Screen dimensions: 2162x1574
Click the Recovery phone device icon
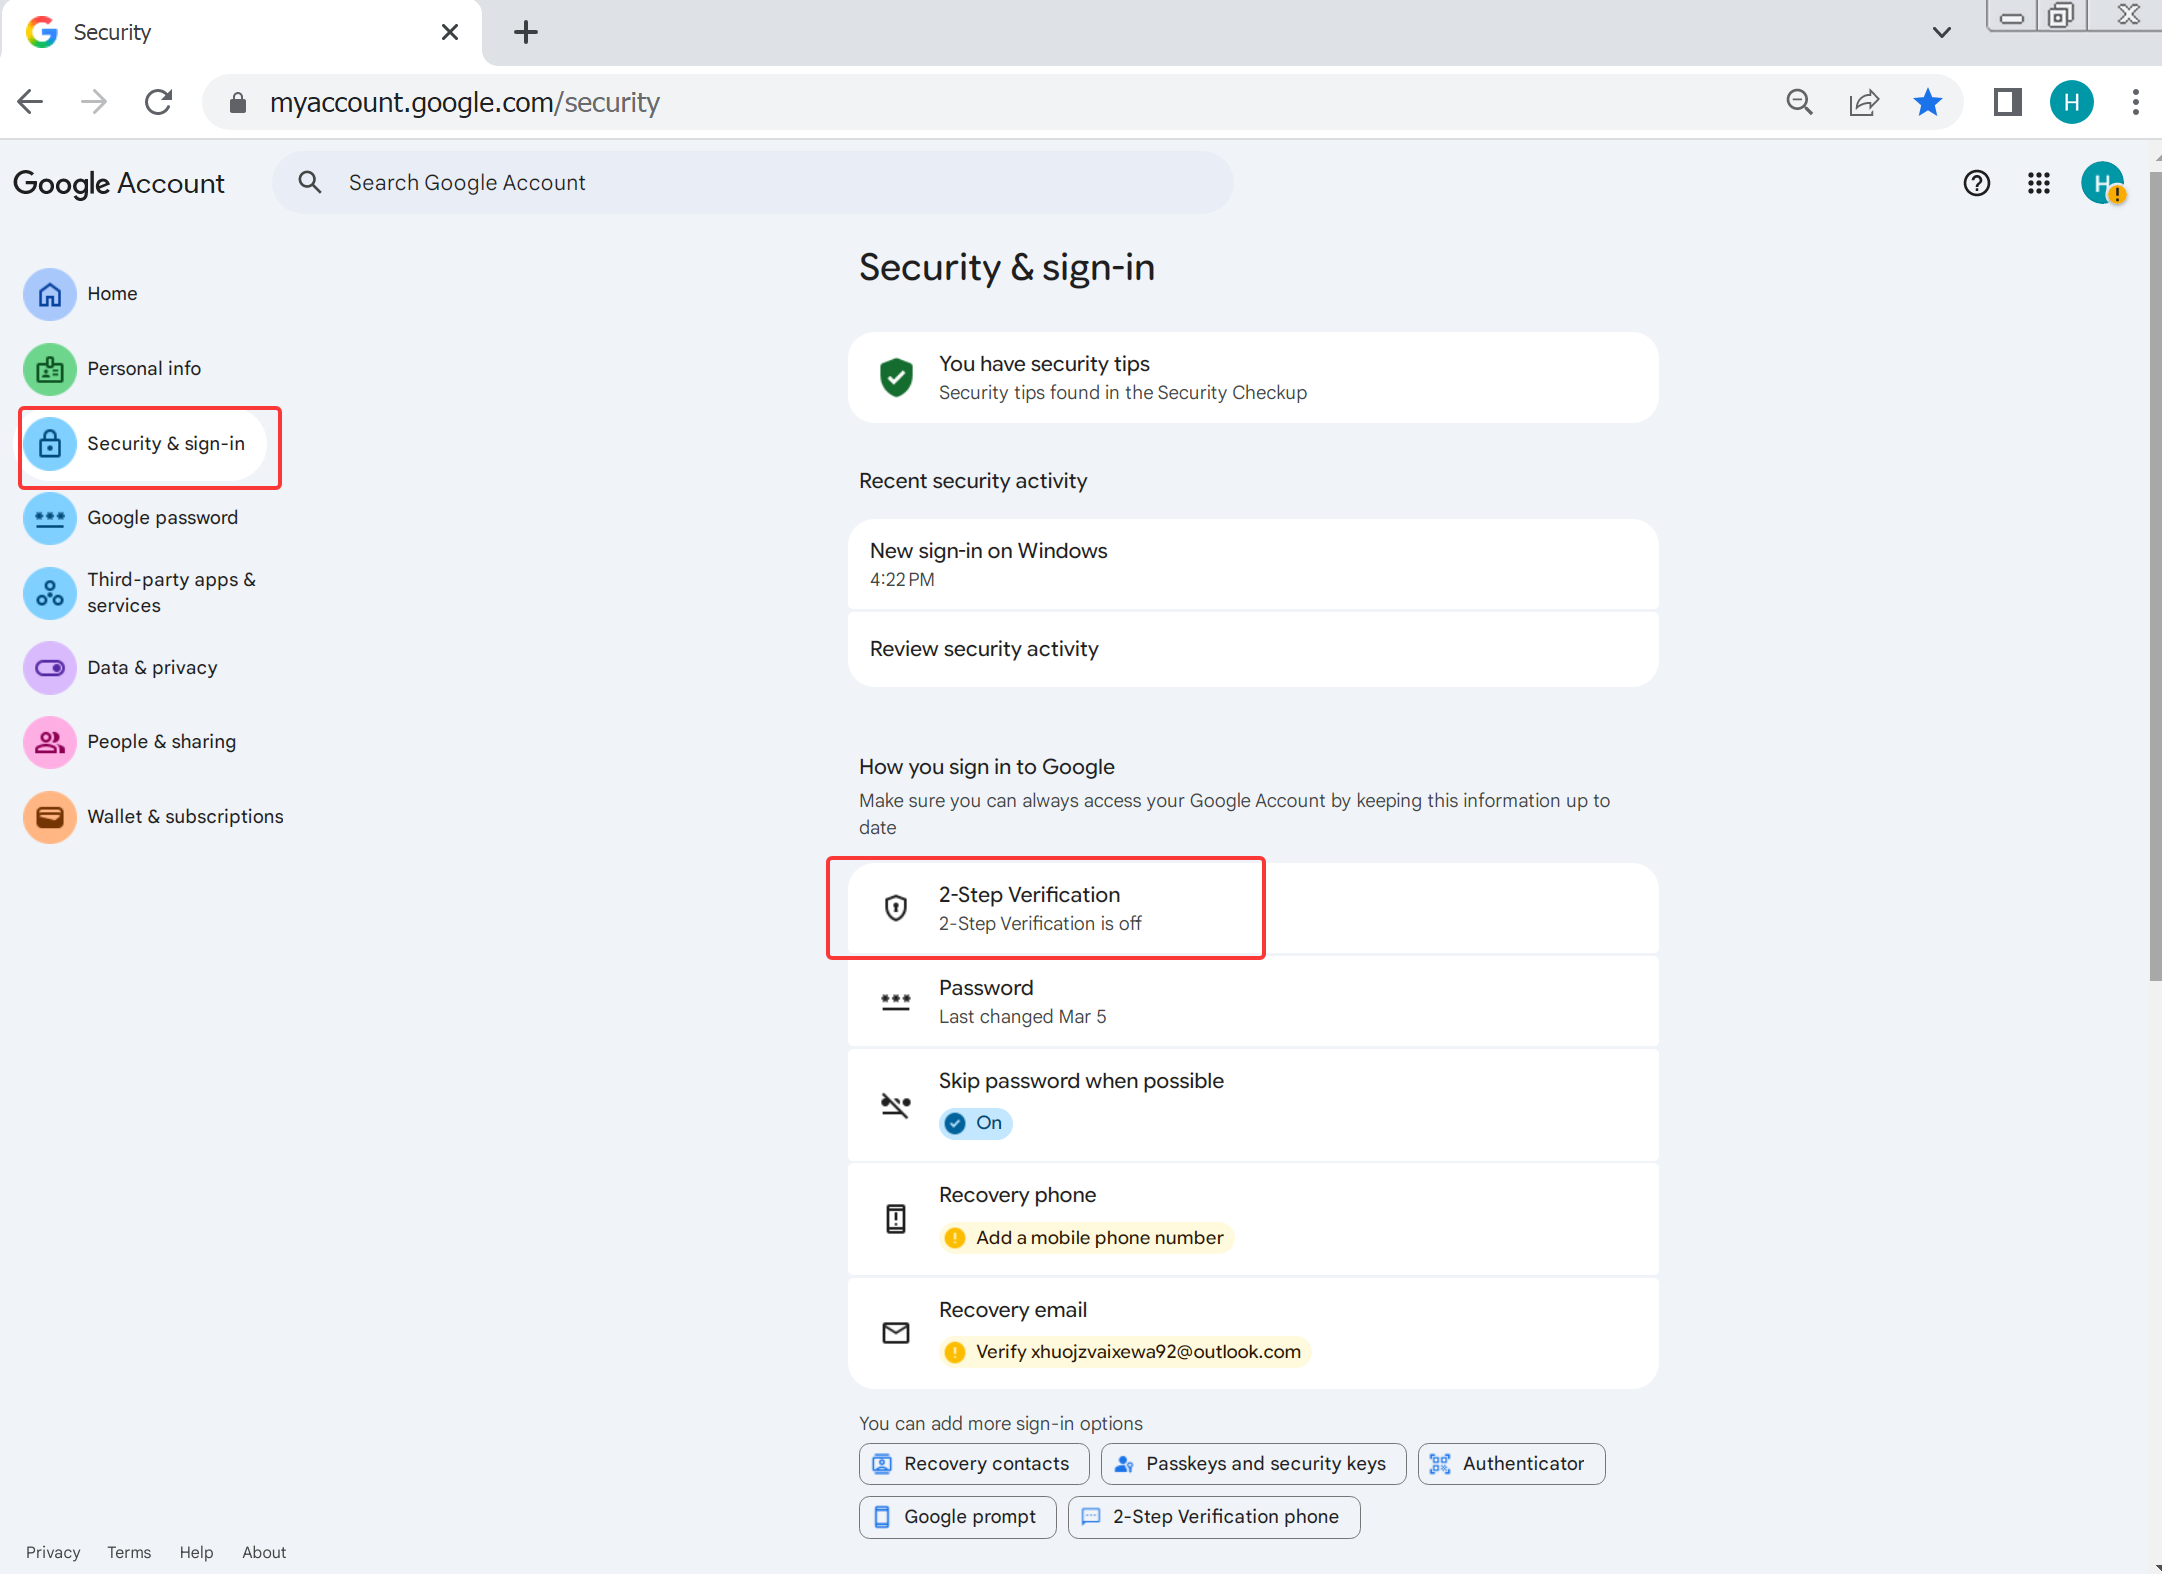point(896,1219)
